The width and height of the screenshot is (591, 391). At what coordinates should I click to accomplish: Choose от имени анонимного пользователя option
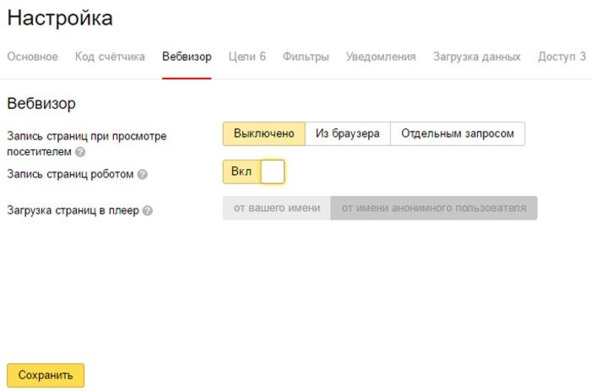434,208
